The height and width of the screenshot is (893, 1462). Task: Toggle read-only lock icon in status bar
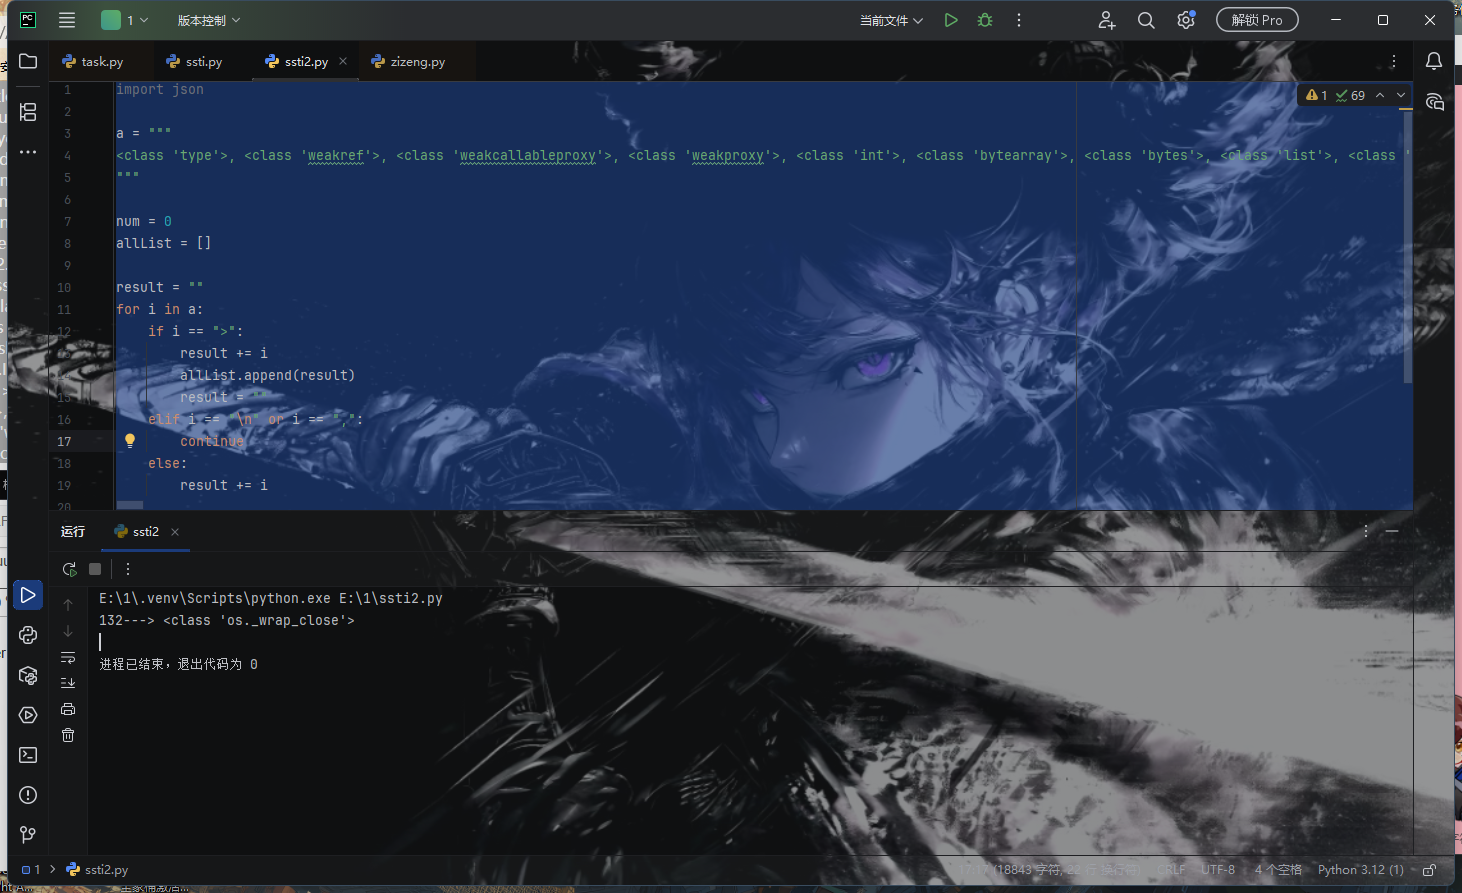coord(1430,870)
